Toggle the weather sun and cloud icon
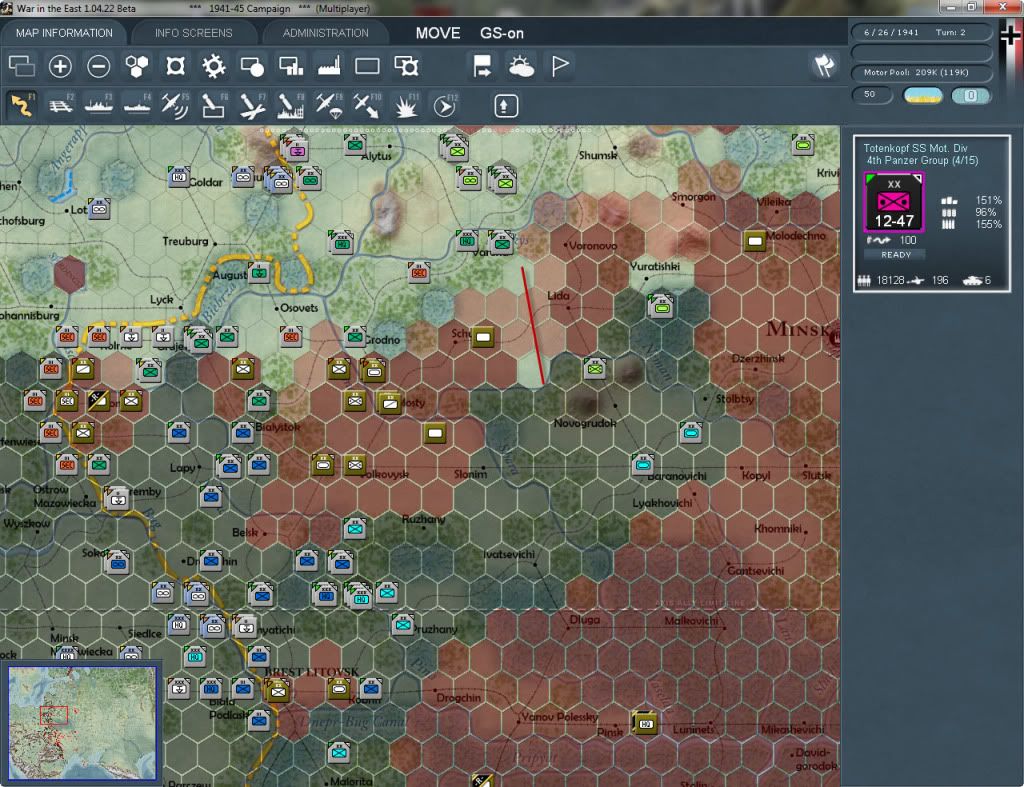 point(521,66)
